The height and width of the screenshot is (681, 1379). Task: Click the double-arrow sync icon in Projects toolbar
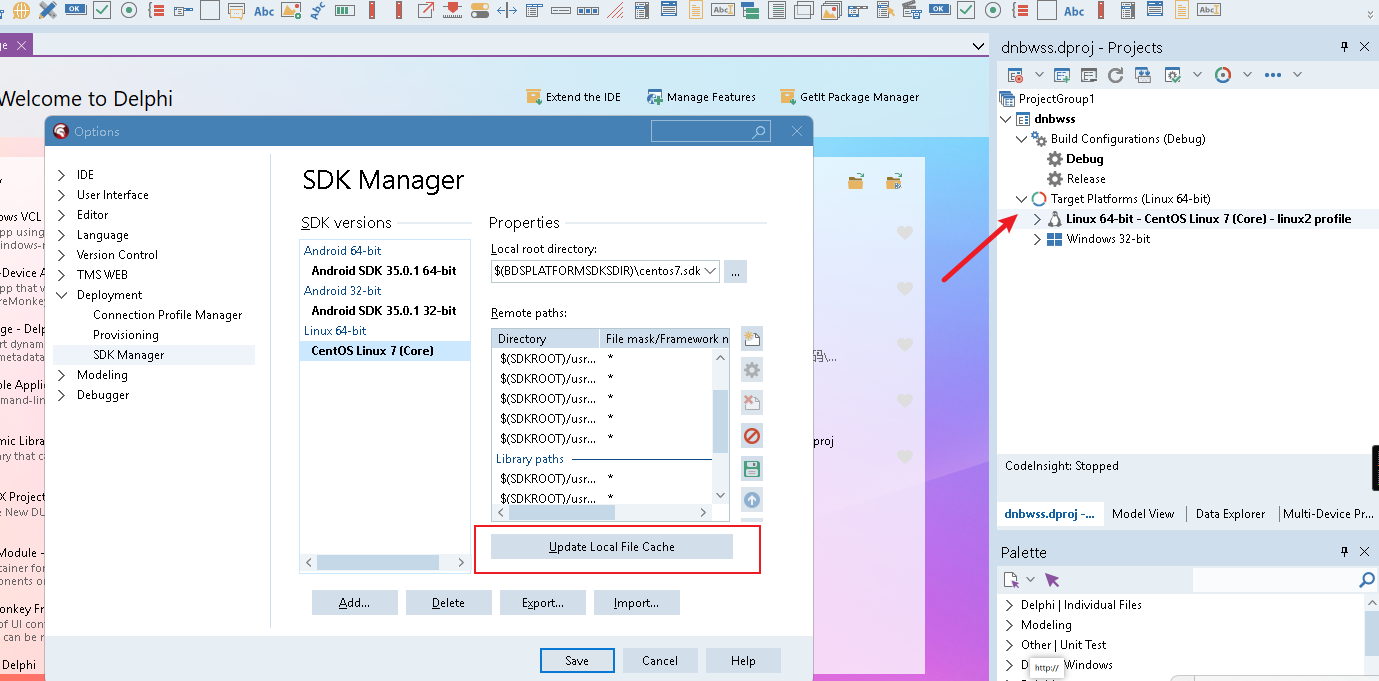point(1142,75)
